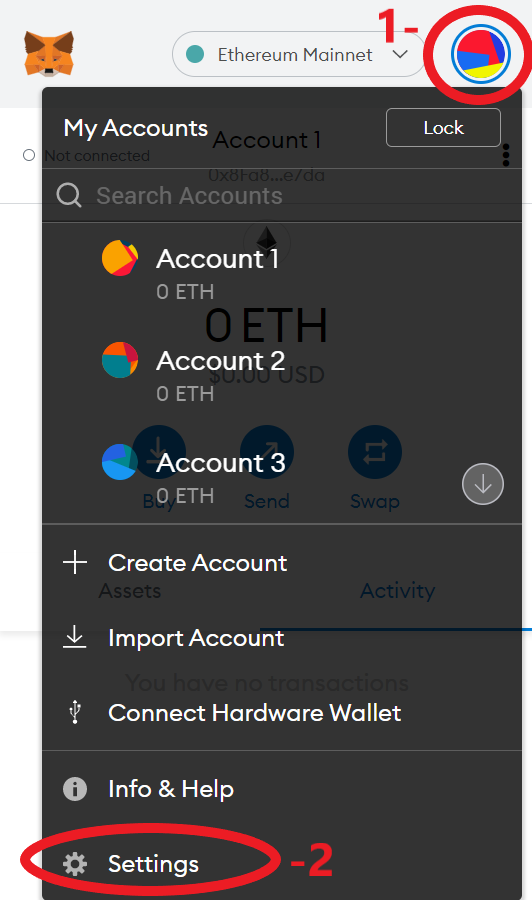Click the Create Account plus icon
This screenshot has width=532, height=900.
(x=75, y=562)
